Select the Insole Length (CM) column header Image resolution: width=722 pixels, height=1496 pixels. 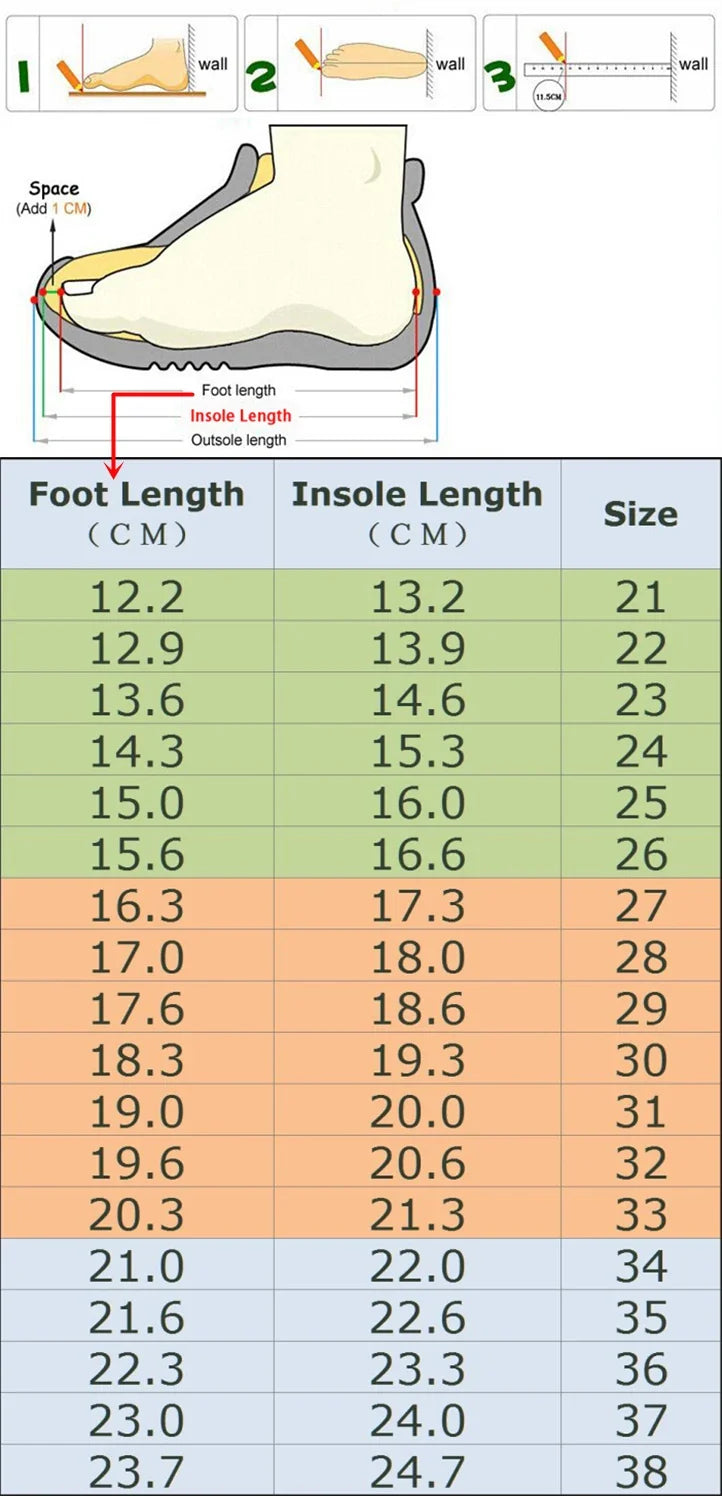[x=417, y=512]
